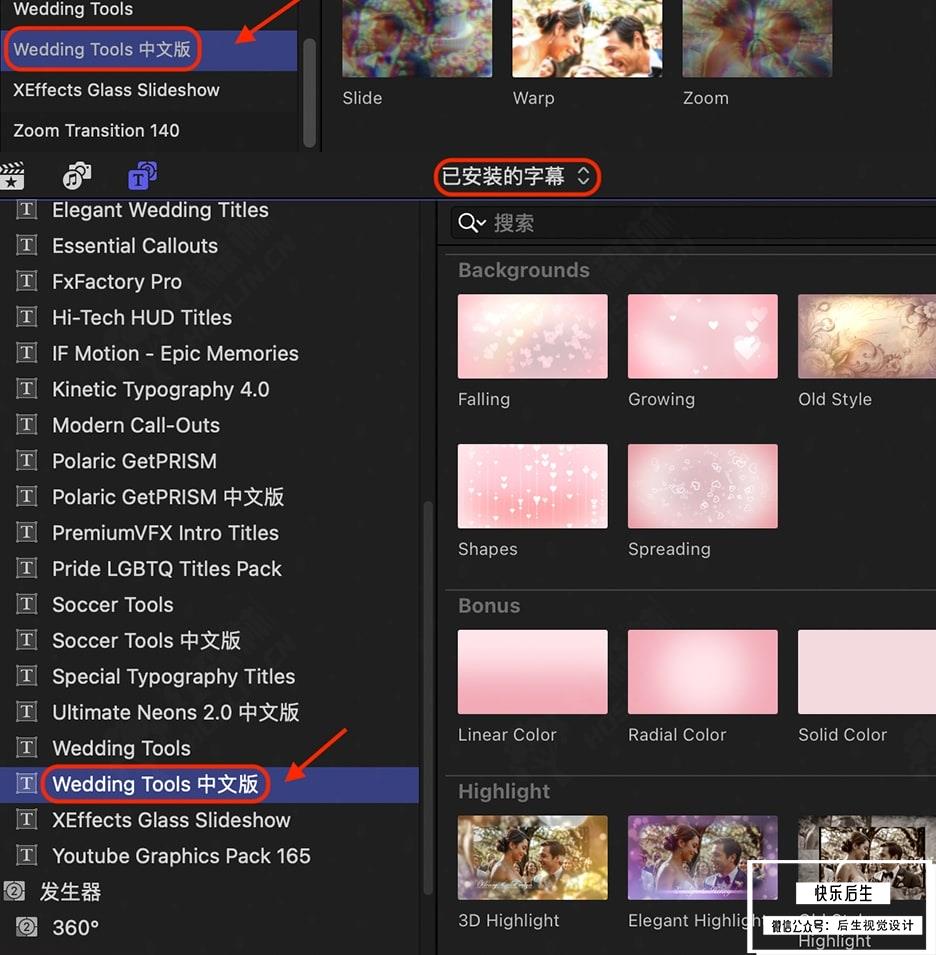Select Polaric GetPRISM category

click(x=135, y=461)
